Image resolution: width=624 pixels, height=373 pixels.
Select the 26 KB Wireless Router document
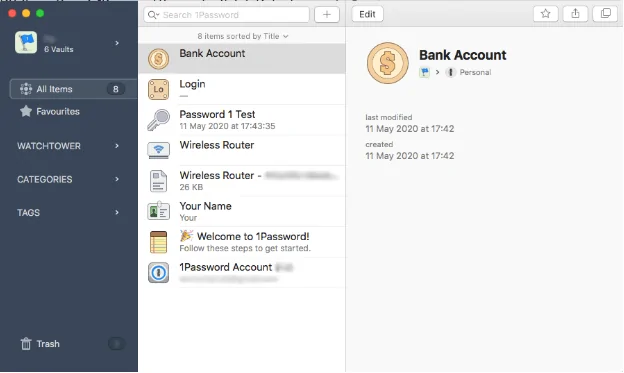point(242,181)
